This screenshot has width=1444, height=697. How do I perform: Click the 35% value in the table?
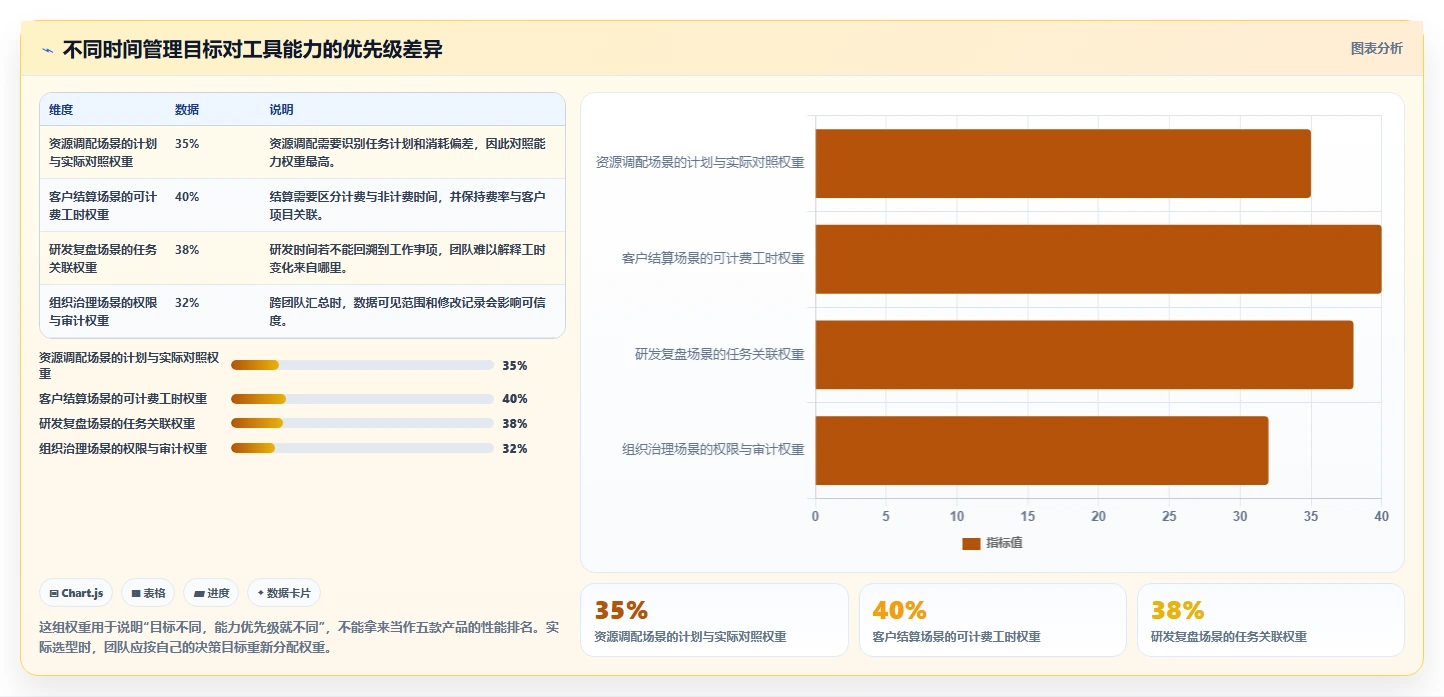coord(187,144)
